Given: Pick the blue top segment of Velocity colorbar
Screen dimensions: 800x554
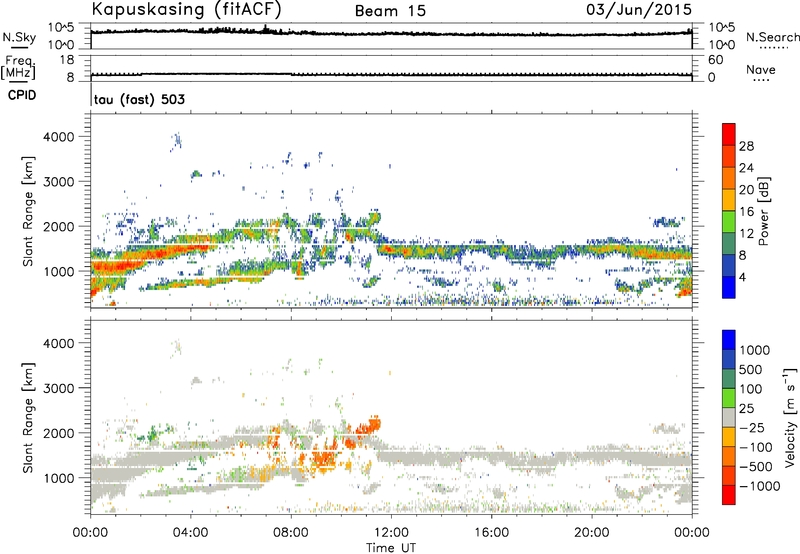Looking at the screenshot, I should coord(729,340).
